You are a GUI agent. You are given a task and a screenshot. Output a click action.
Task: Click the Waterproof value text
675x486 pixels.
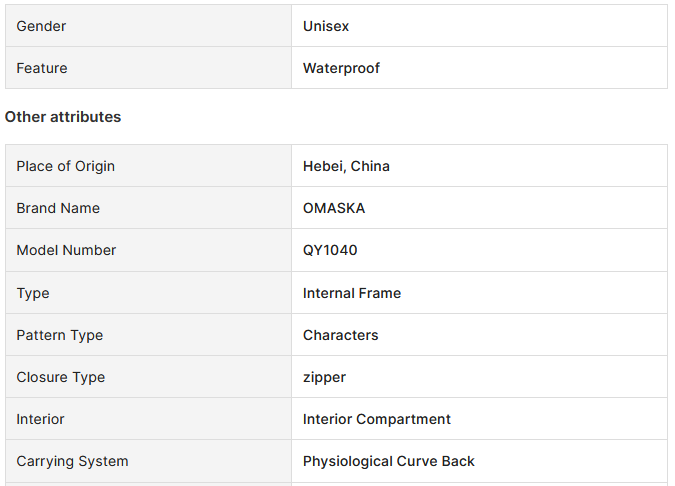click(x=341, y=68)
